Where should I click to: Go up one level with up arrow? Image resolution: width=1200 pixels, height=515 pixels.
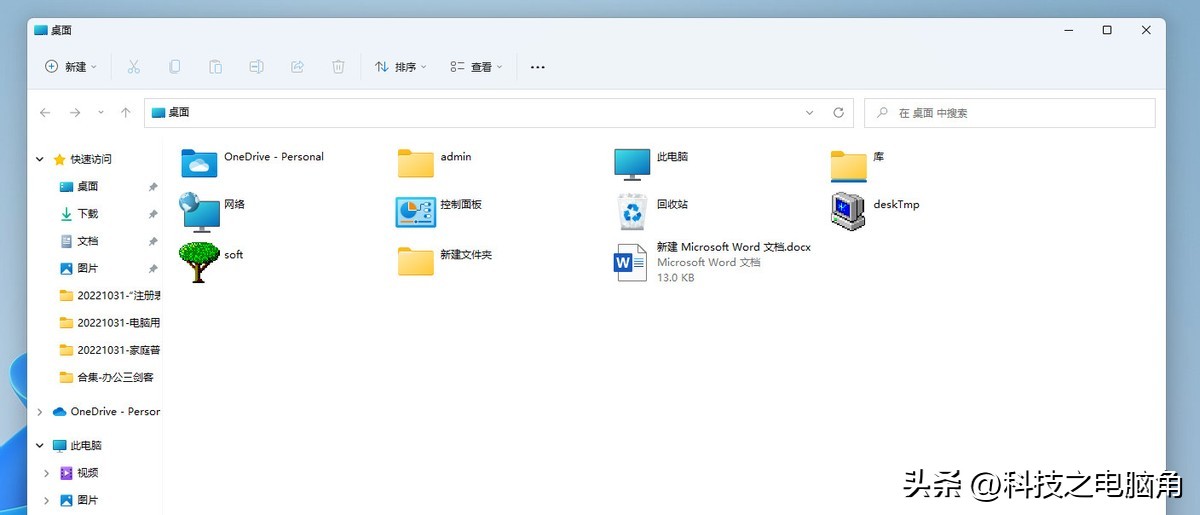pyautogui.click(x=125, y=113)
